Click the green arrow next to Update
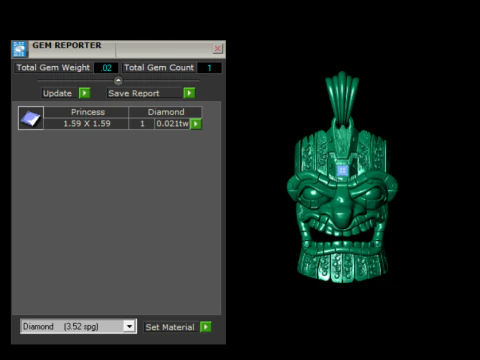The width and height of the screenshot is (480, 360). pyautogui.click(x=85, y=93)
